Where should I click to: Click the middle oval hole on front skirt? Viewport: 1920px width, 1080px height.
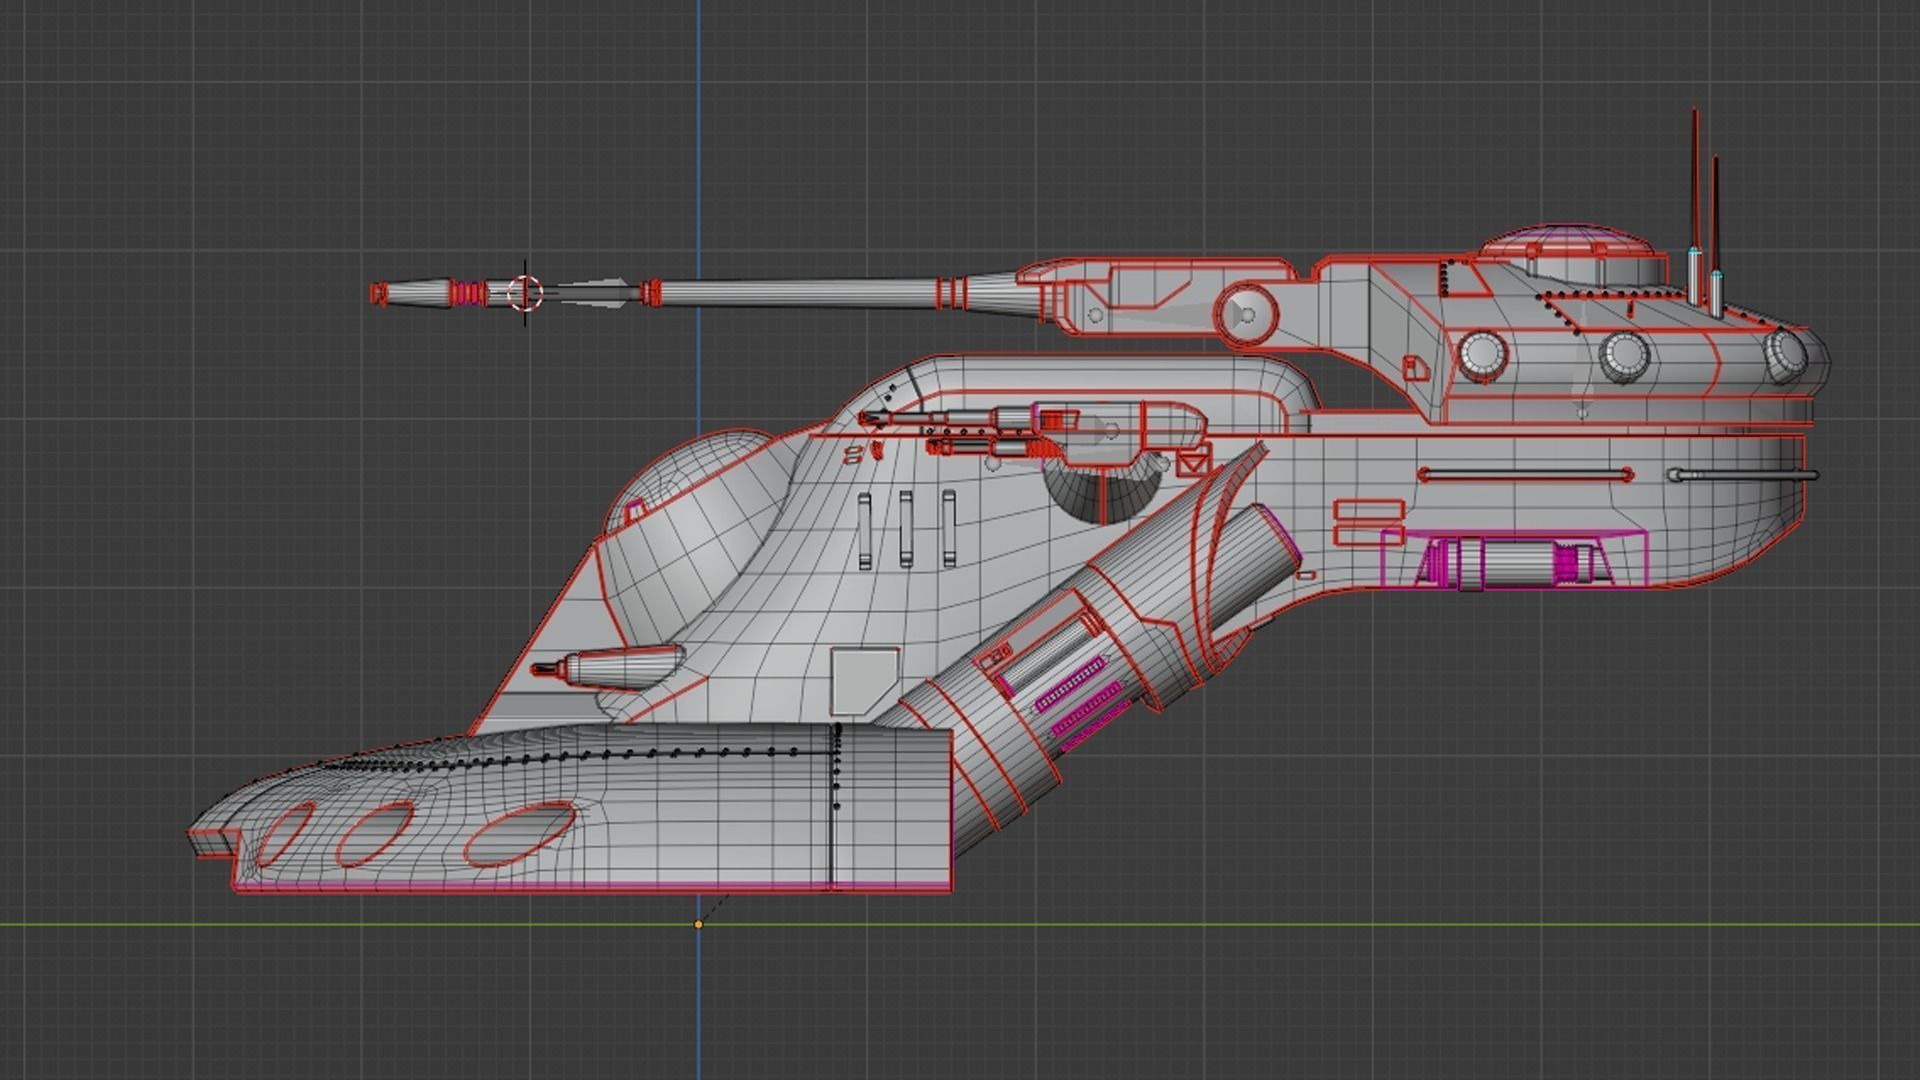point(375,833)
